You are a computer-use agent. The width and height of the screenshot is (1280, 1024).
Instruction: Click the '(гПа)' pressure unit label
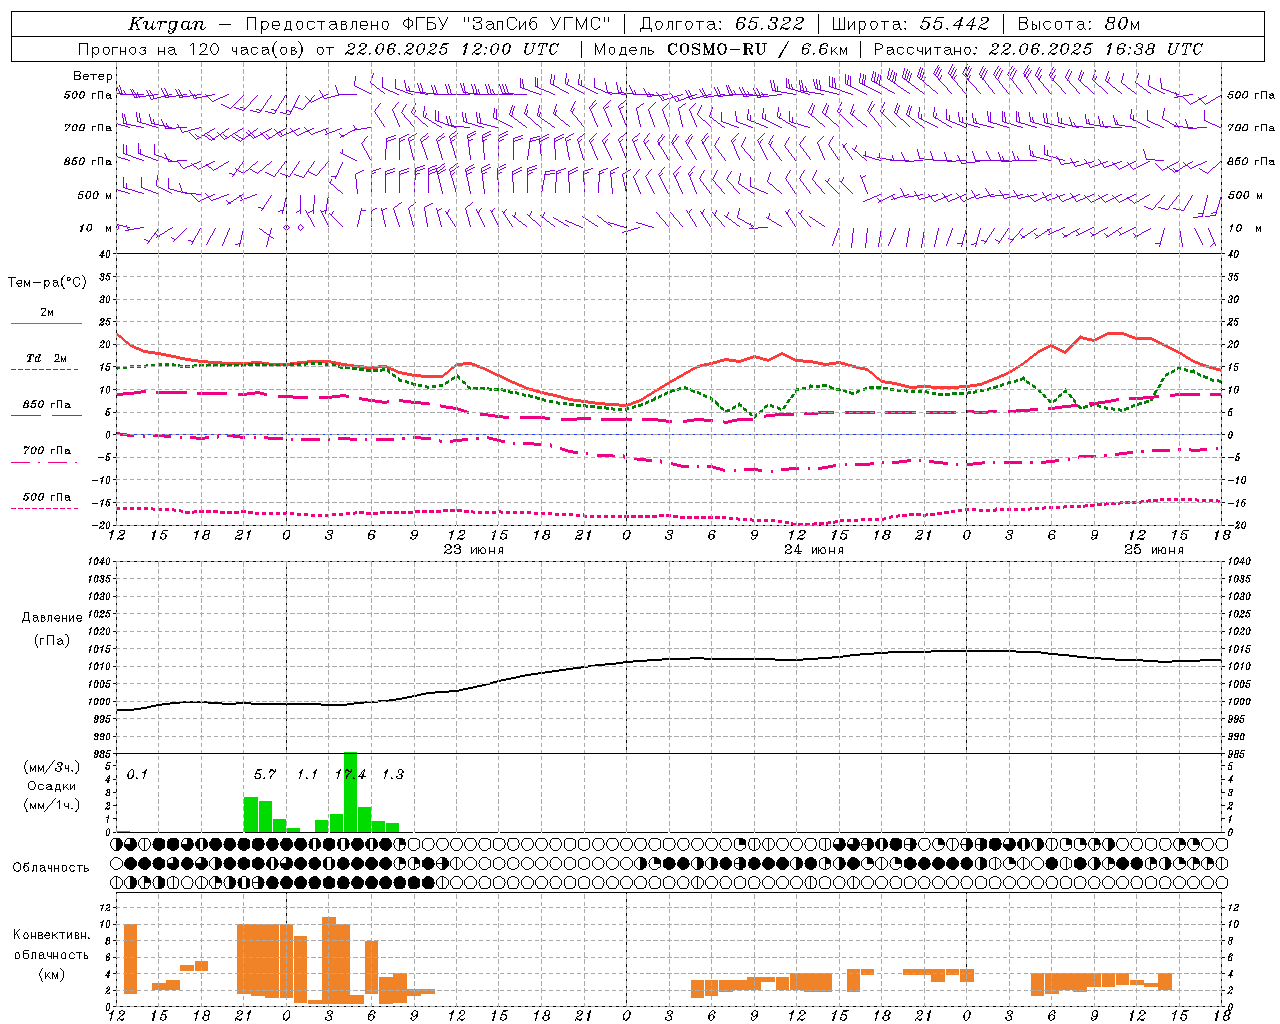[x=52, y=641]
